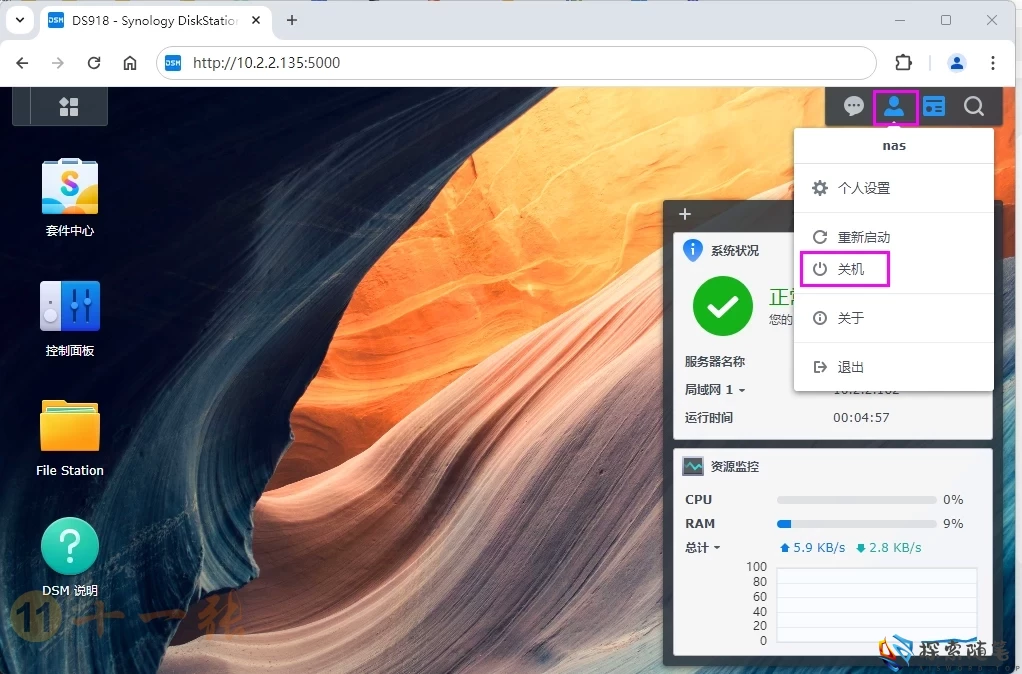Click 关于 in the user menu
This screenshot has width=1022, height=674.
pyautogui.click(x=846, y=318)
